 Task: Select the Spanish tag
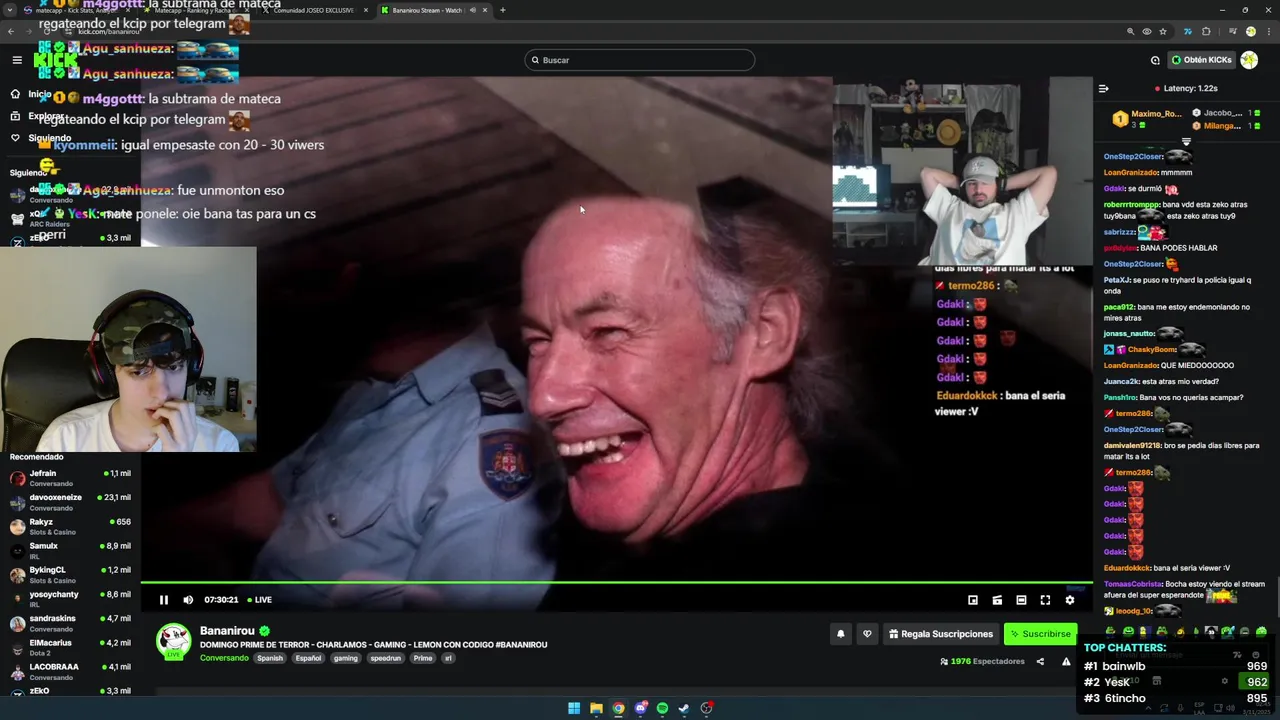[x=270, y=658]
